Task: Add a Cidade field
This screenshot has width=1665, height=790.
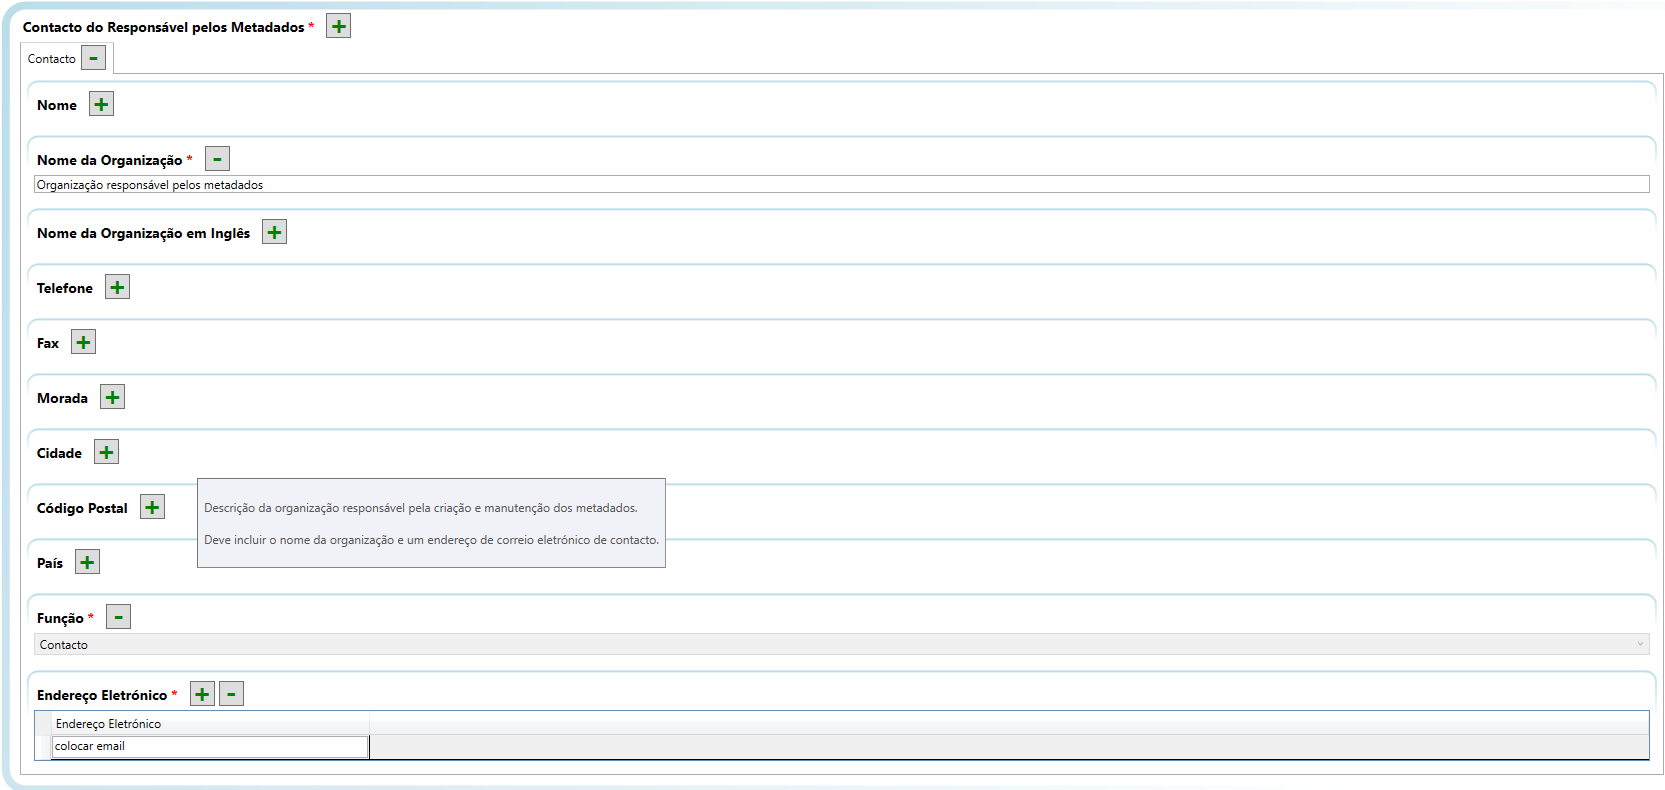Action: click(106, 452)
